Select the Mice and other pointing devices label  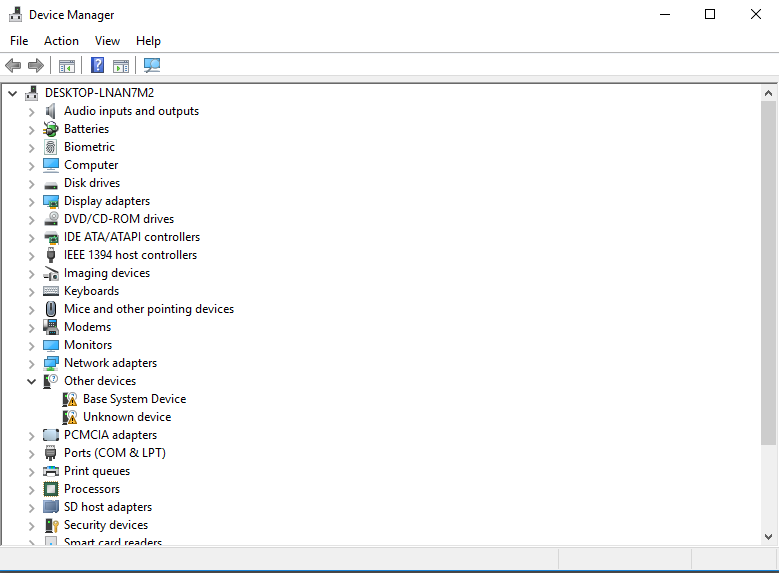[149, 309]
